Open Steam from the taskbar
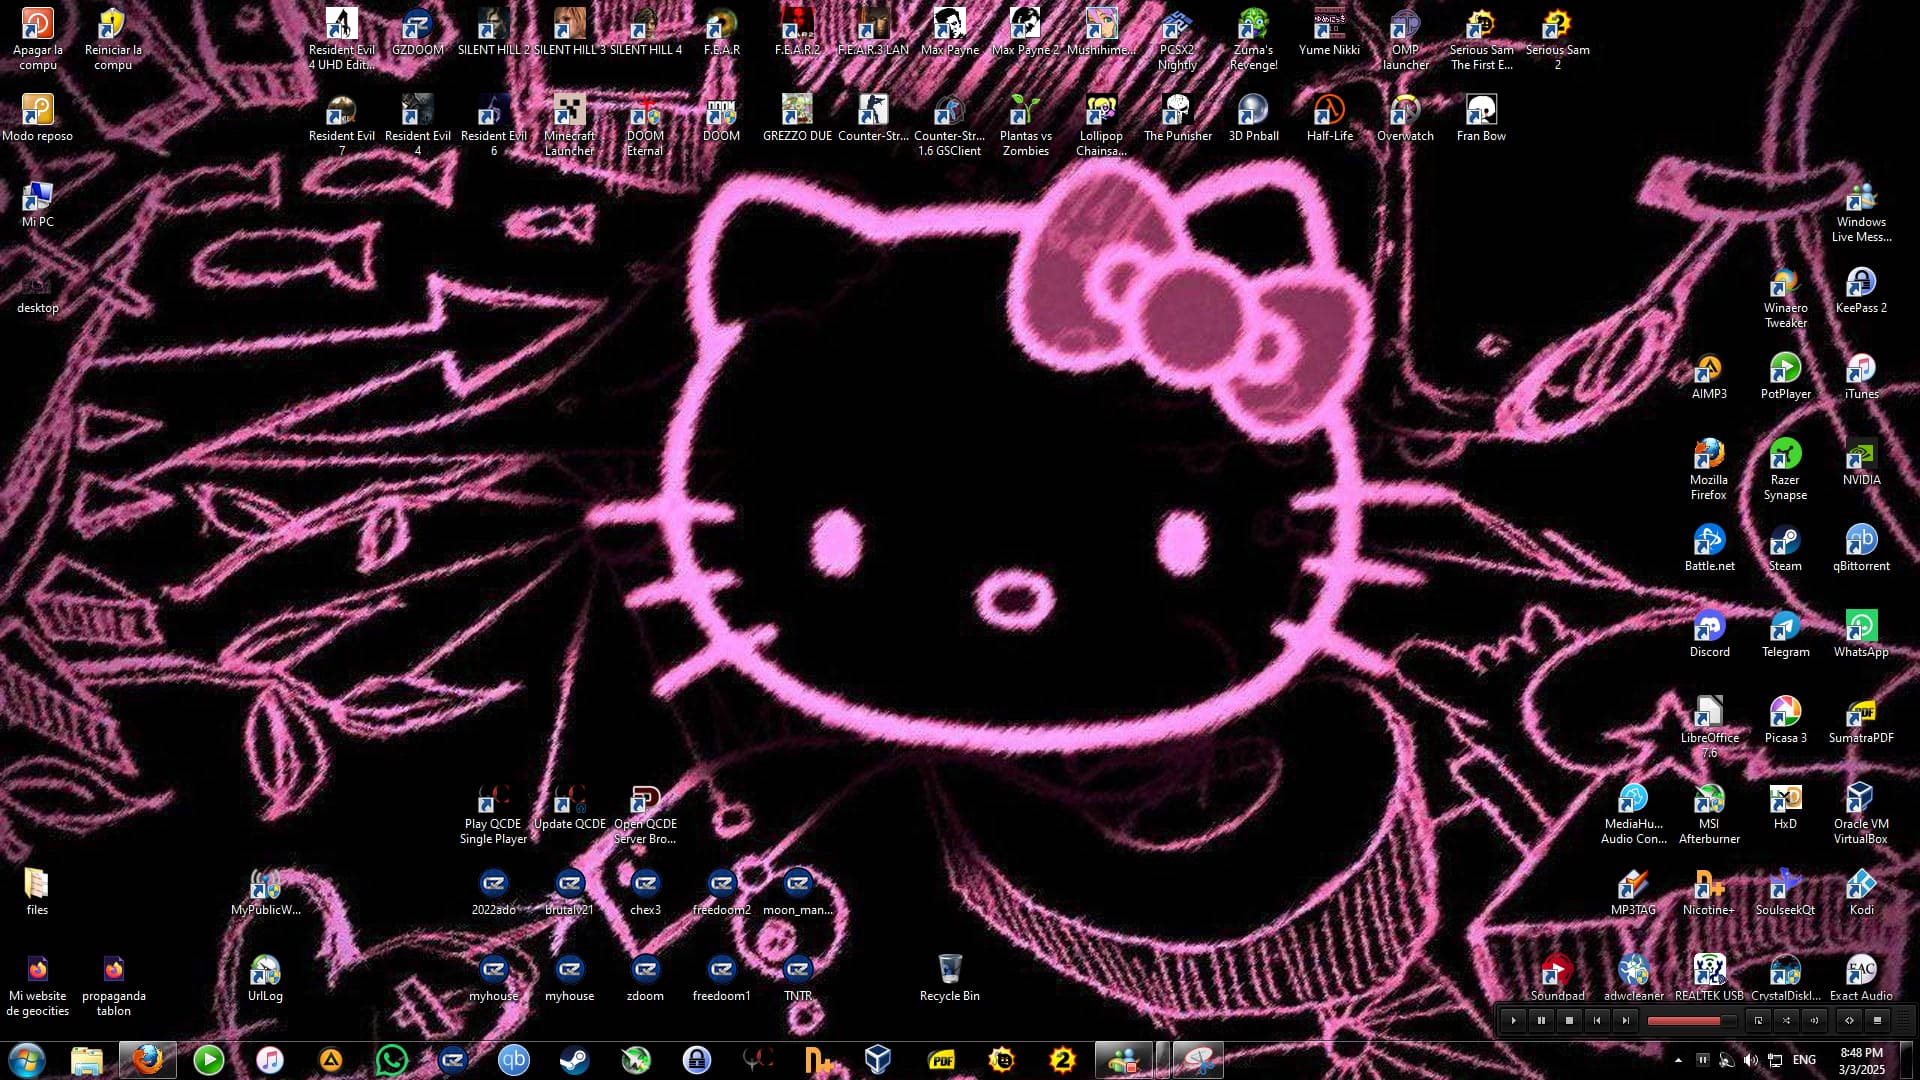 tap(574, 1060)
